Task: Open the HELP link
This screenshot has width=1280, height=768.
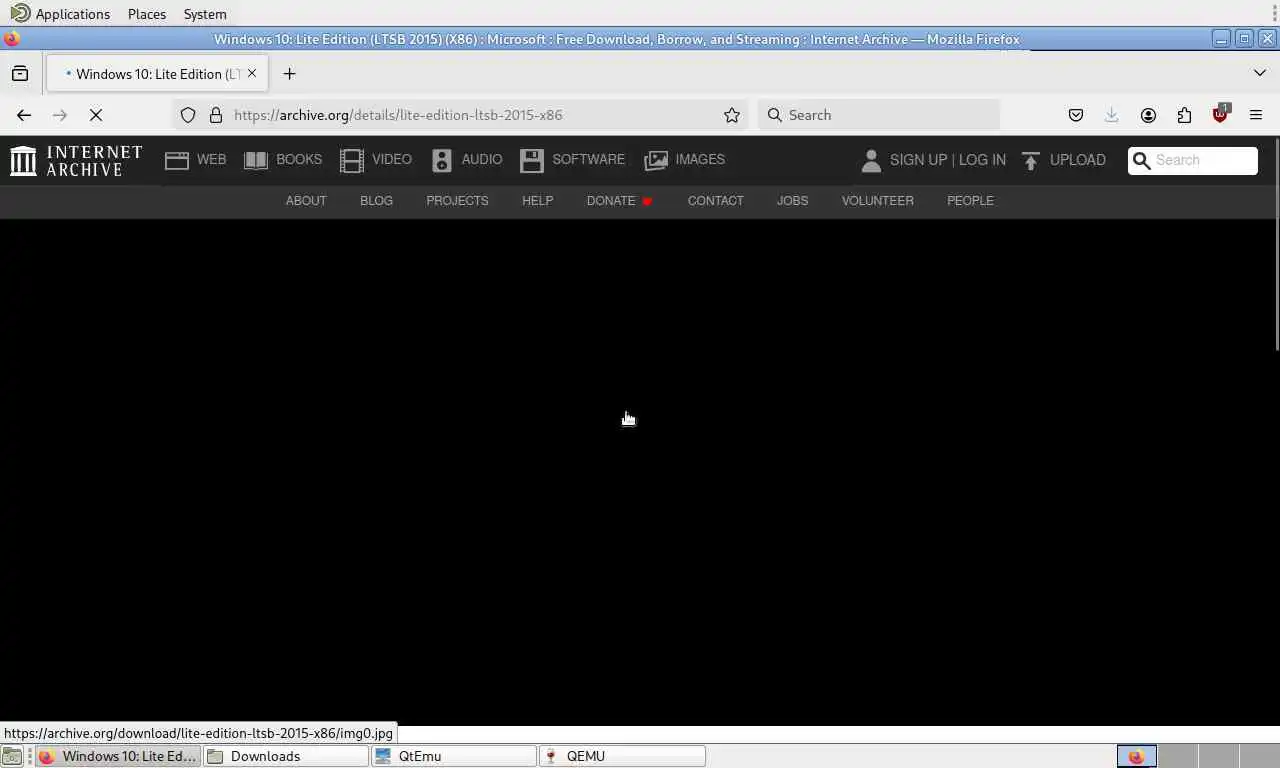Action: 537,201
